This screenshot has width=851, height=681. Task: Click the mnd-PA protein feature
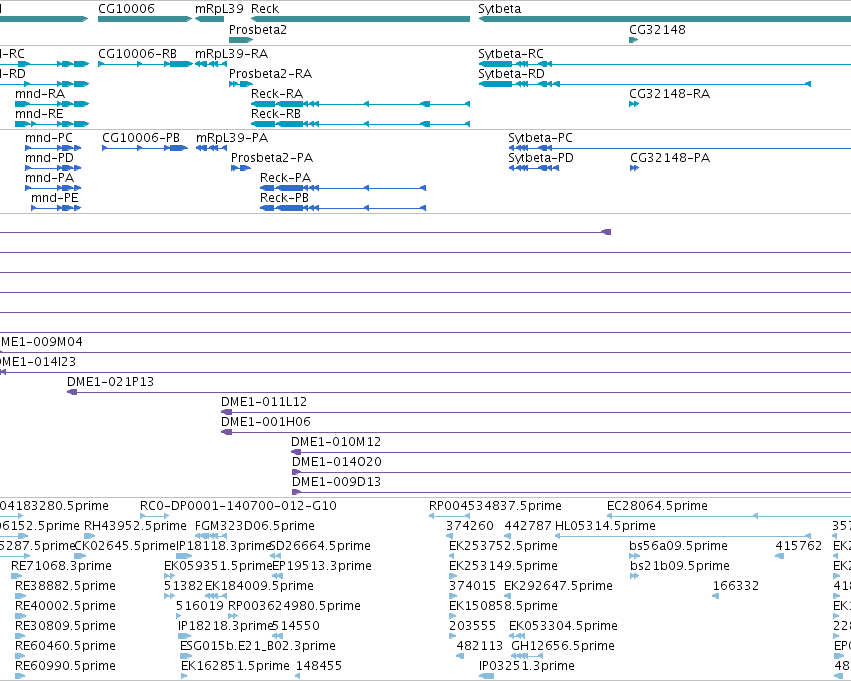[53, 188]
